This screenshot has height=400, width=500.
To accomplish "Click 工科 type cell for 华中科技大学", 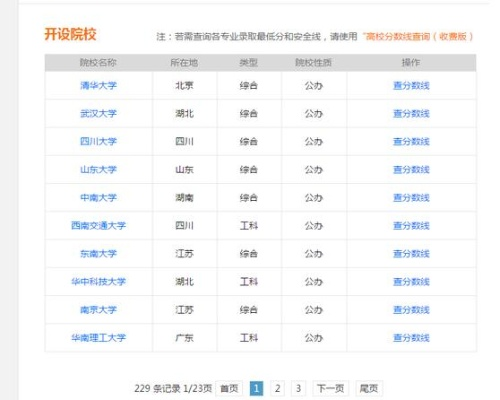I will point(249,282).
